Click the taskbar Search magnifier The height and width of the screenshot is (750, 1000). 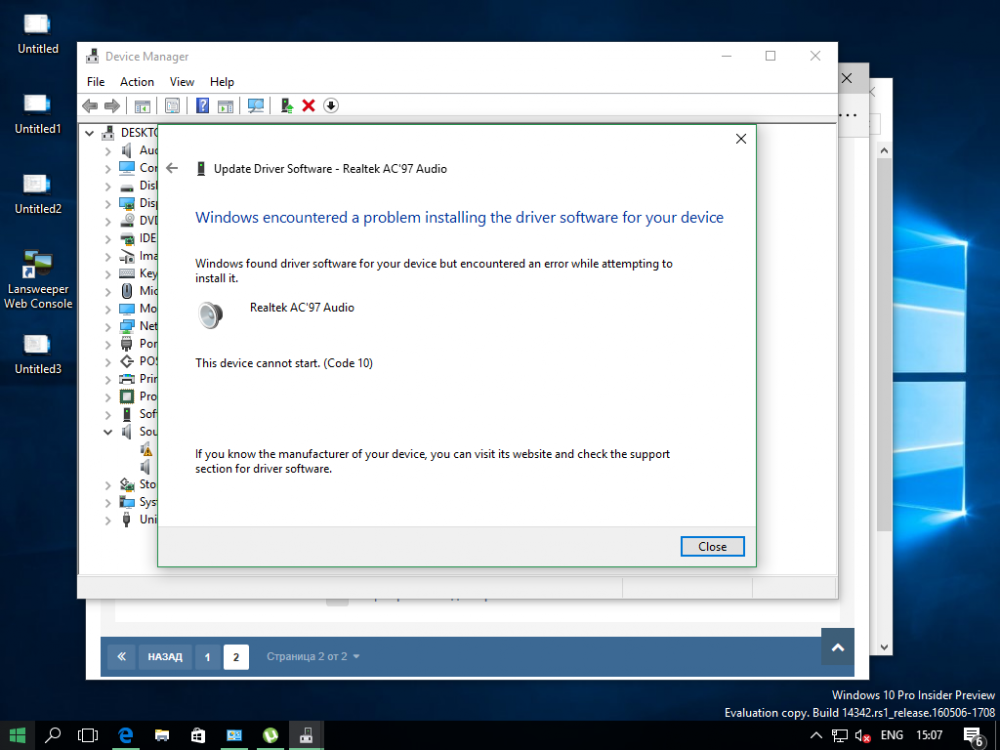tap(53, 735)
